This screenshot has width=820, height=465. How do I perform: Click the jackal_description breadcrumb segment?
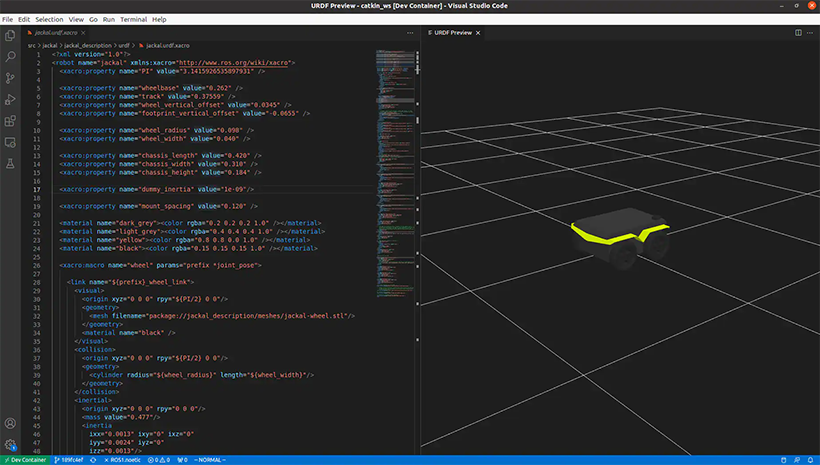click(88, 46)
